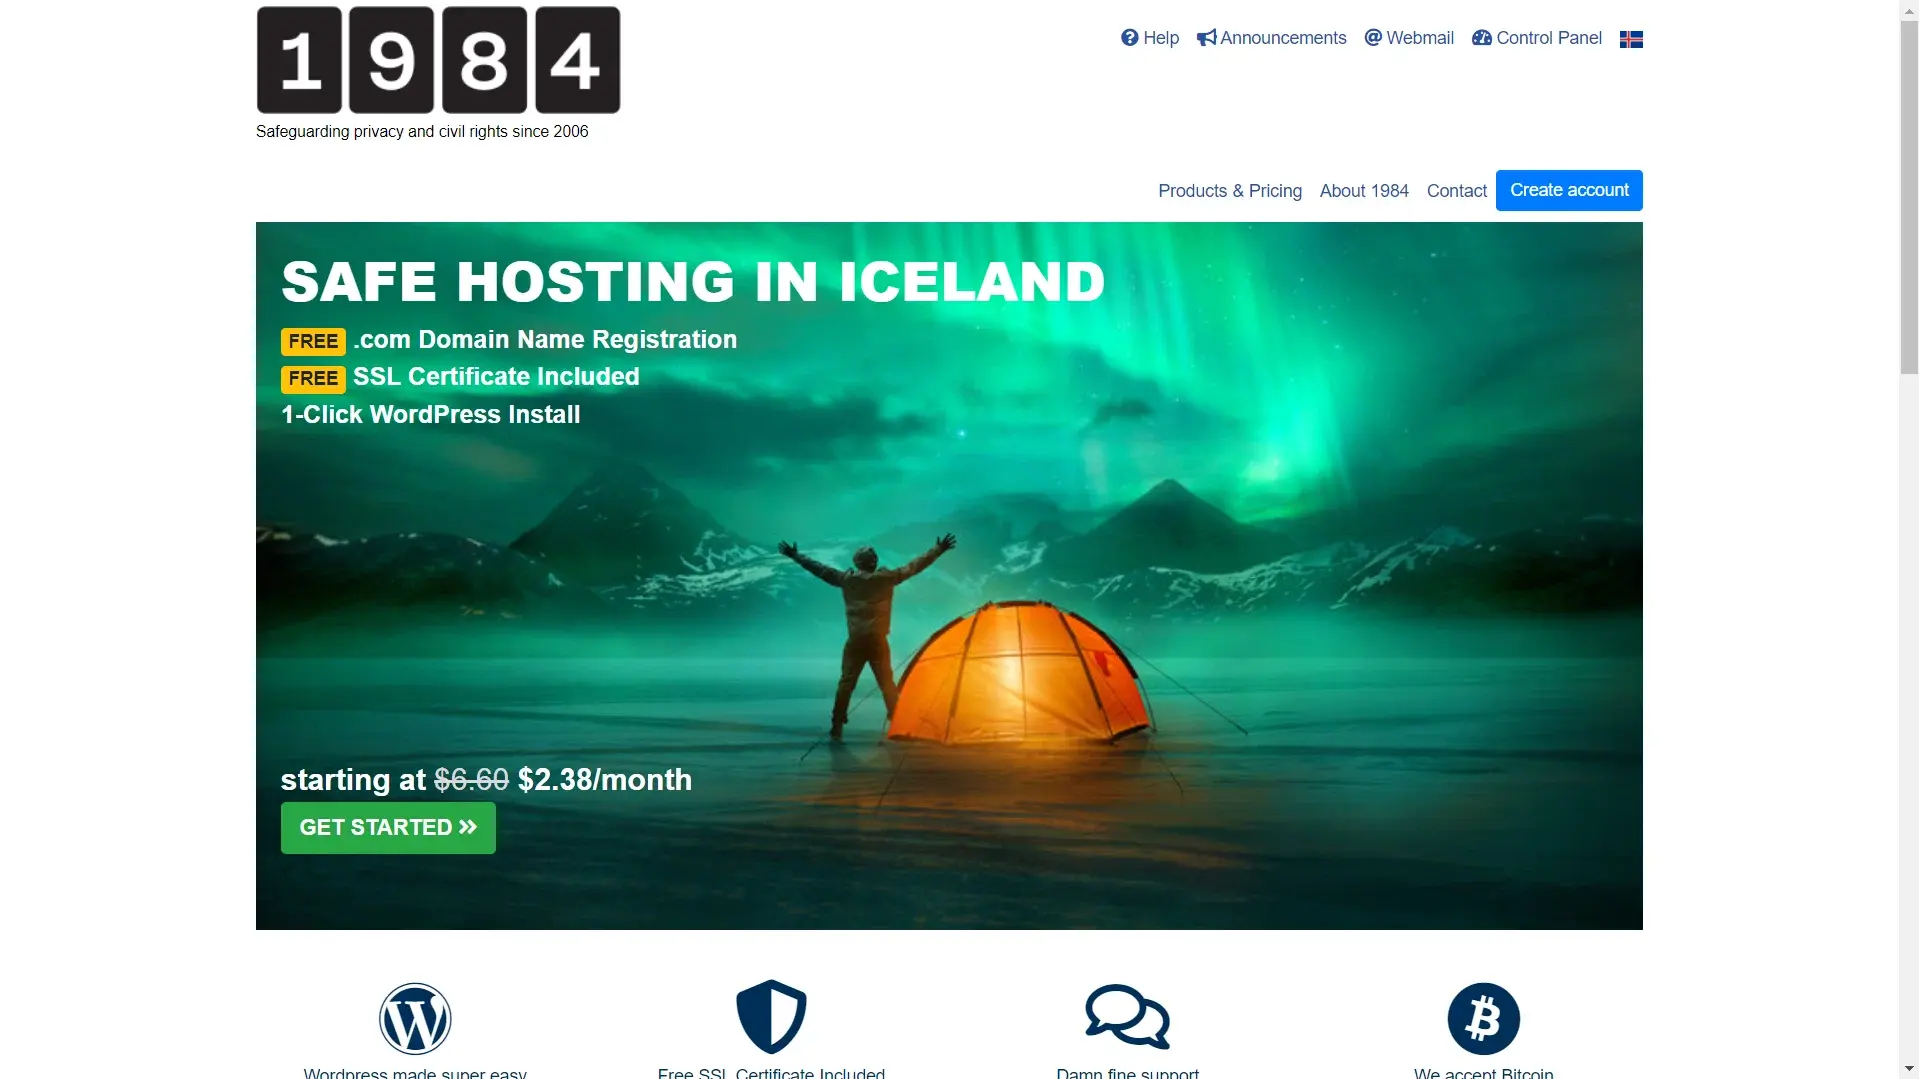Click the Webmail at-sign icon
This screenshot has height=1079, width=1919.
[x=1373, y=38]
